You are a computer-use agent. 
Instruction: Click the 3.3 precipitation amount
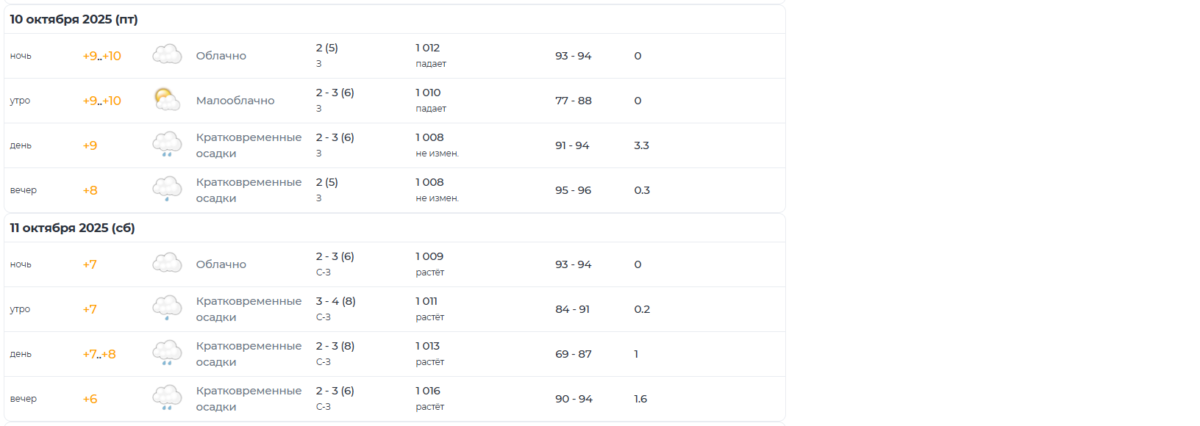tap(641, 145)
